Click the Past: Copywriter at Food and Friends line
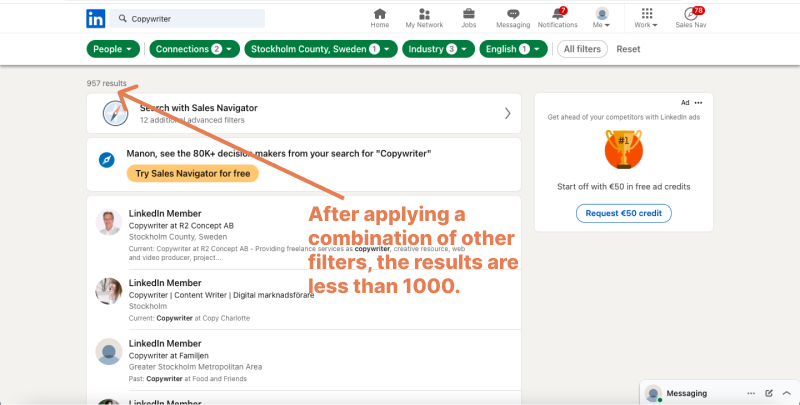Viewport: 800px width, 405px height. [x=188, y=379]
